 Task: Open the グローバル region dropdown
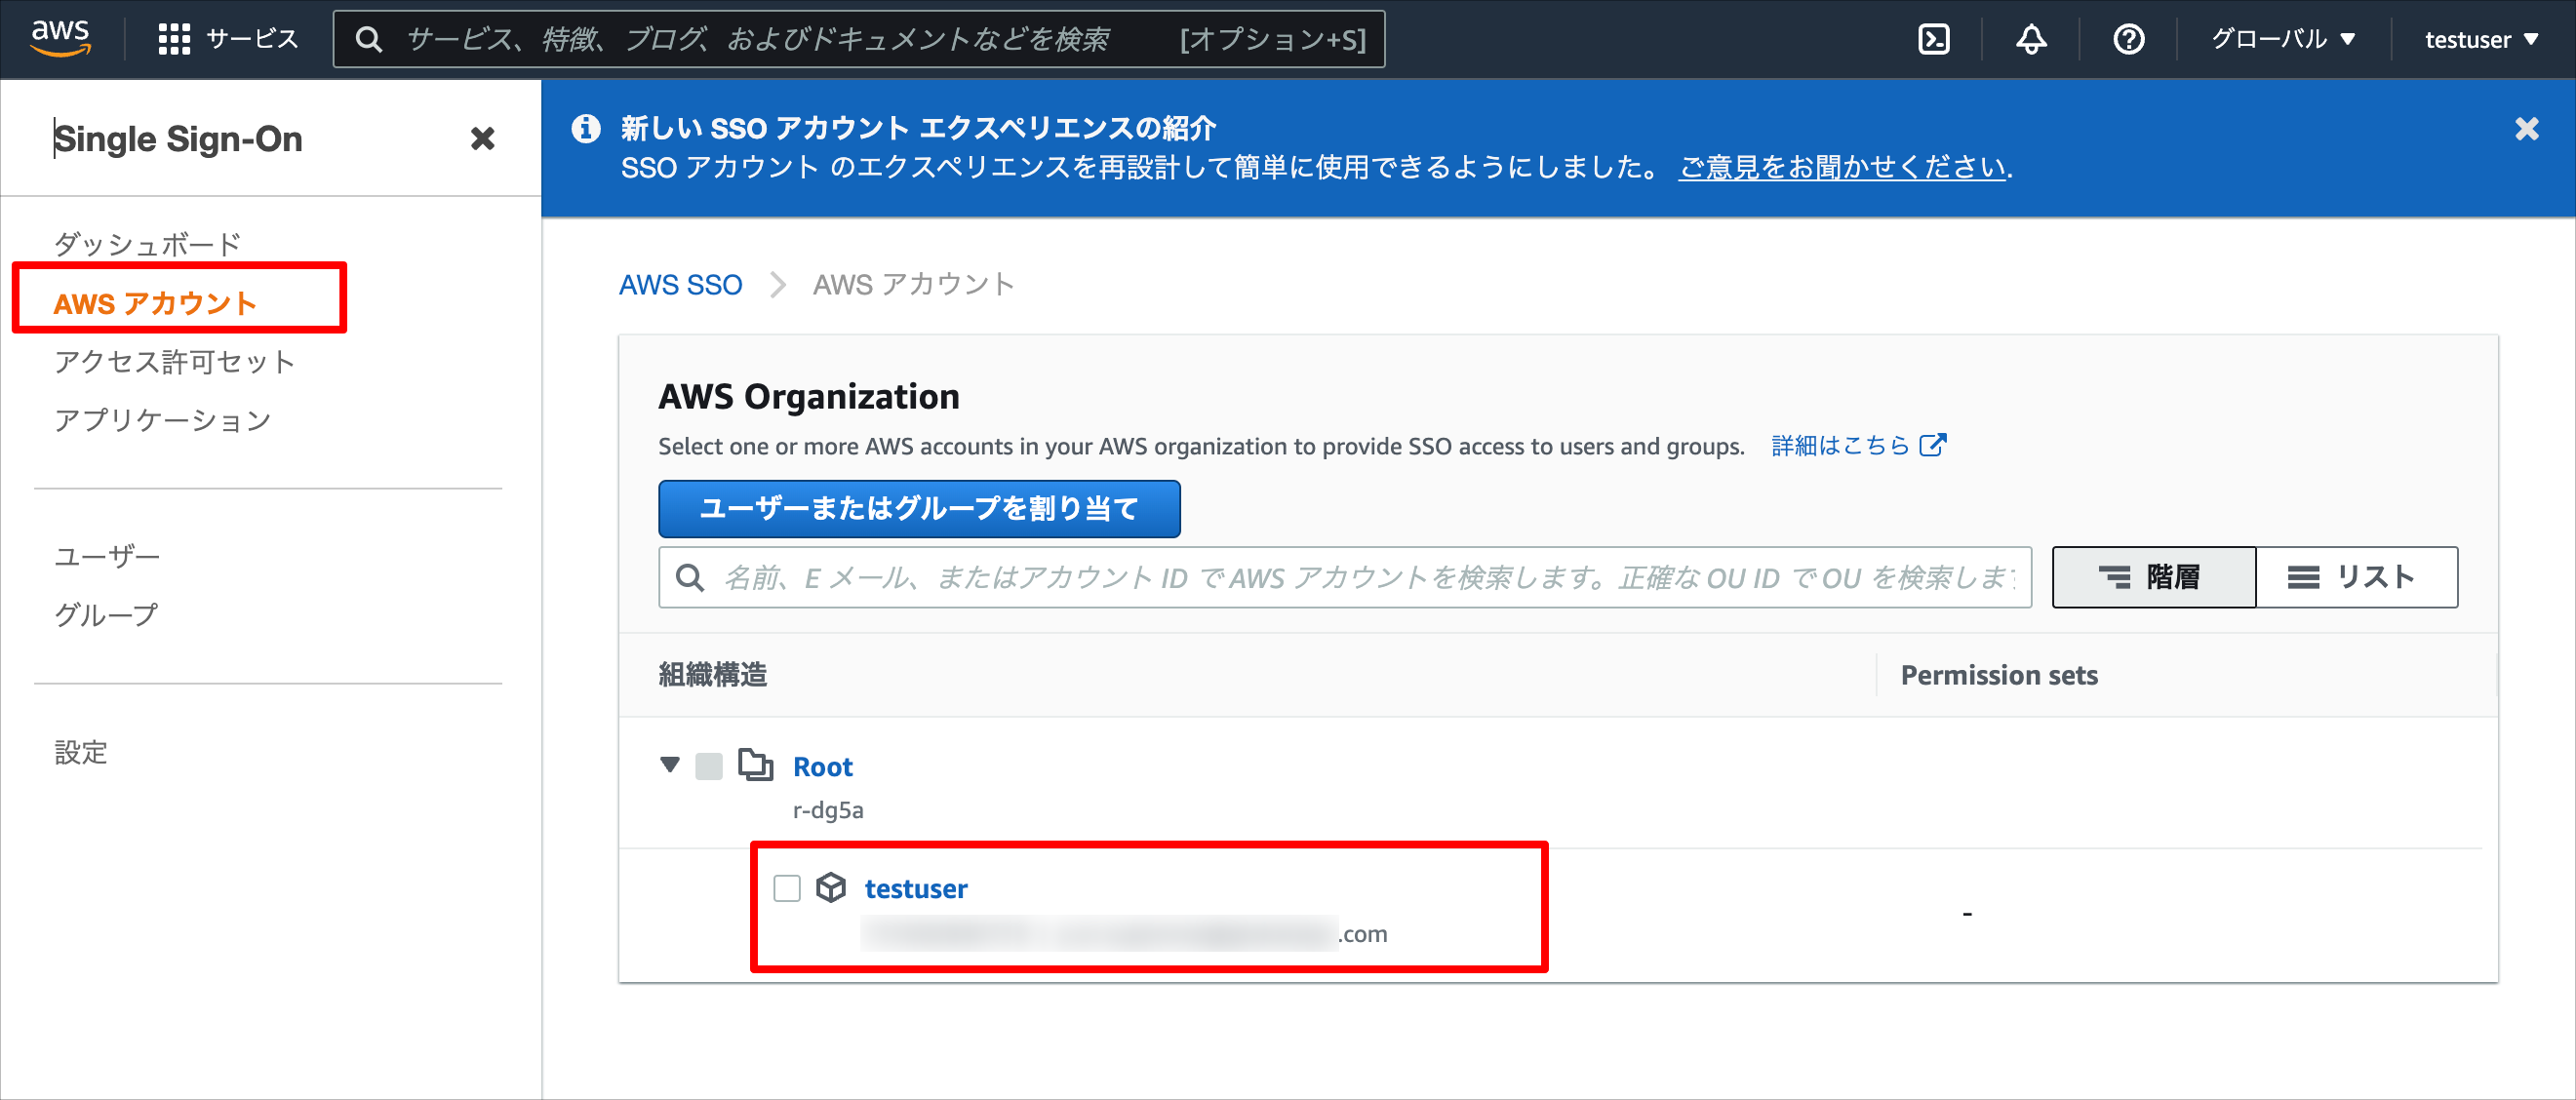click(x=2283, y=39)
